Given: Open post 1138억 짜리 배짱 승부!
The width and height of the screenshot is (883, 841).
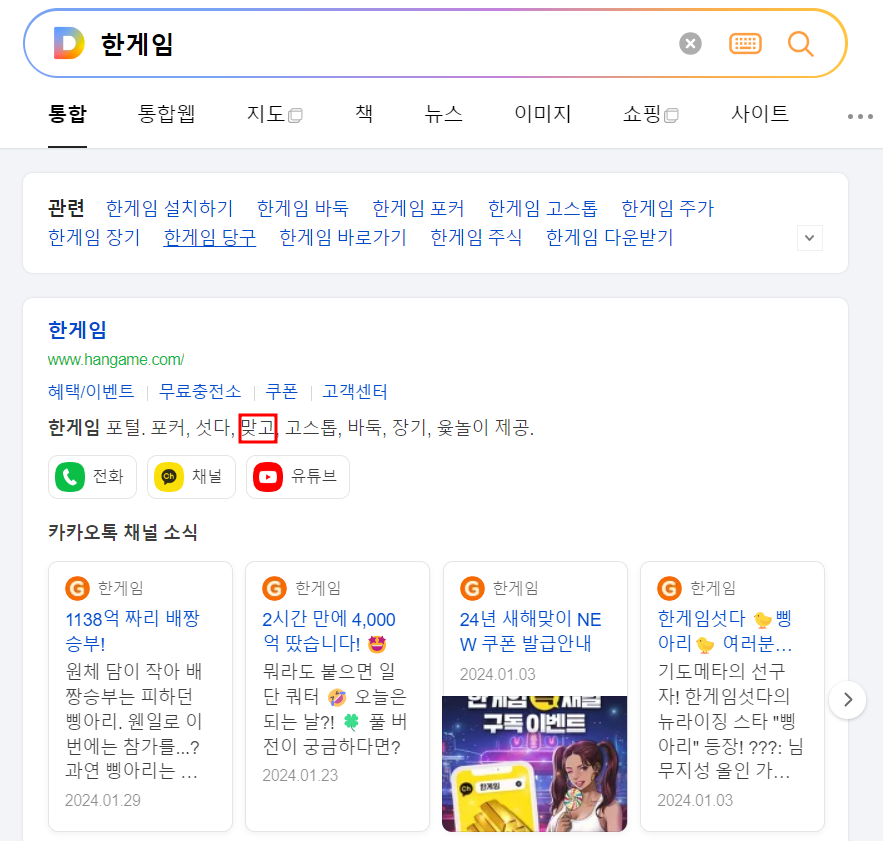Looking at the screenshot, I should [x=132, y=631].
